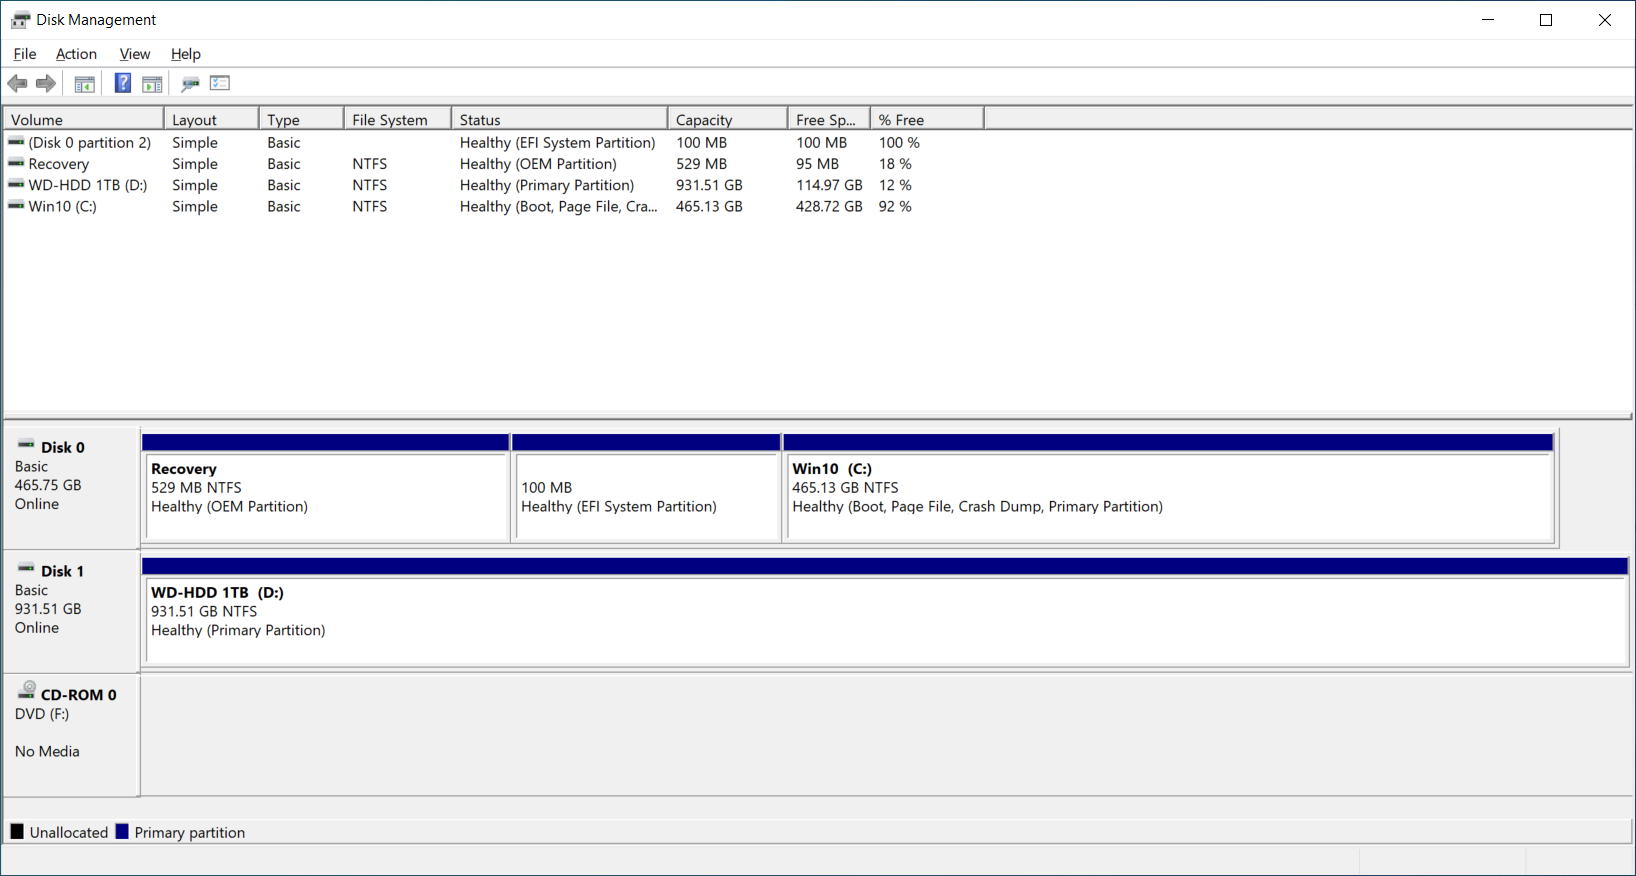
Task: Select the 100 MB EFI System Partition block
Action: 646,488
